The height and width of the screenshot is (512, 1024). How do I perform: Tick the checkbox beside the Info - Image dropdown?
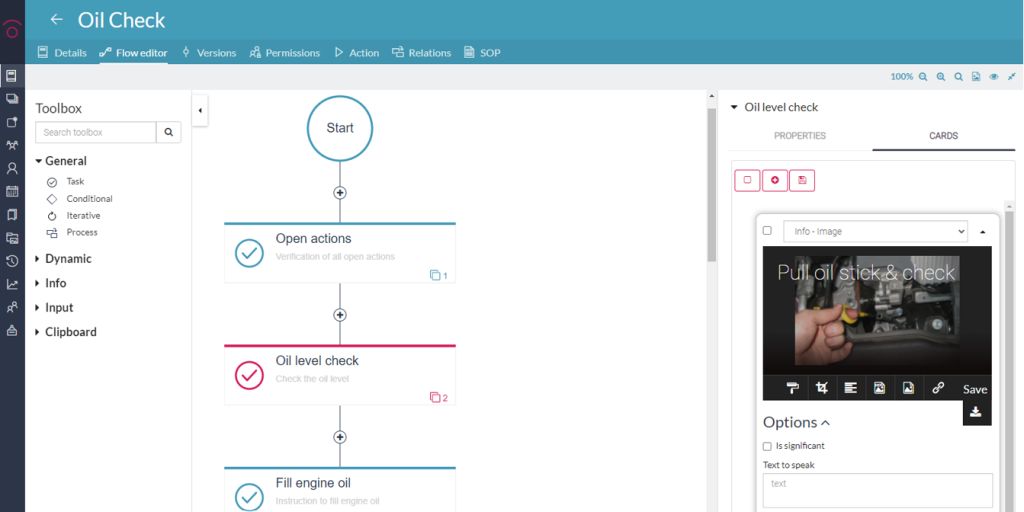coord(767,231)
